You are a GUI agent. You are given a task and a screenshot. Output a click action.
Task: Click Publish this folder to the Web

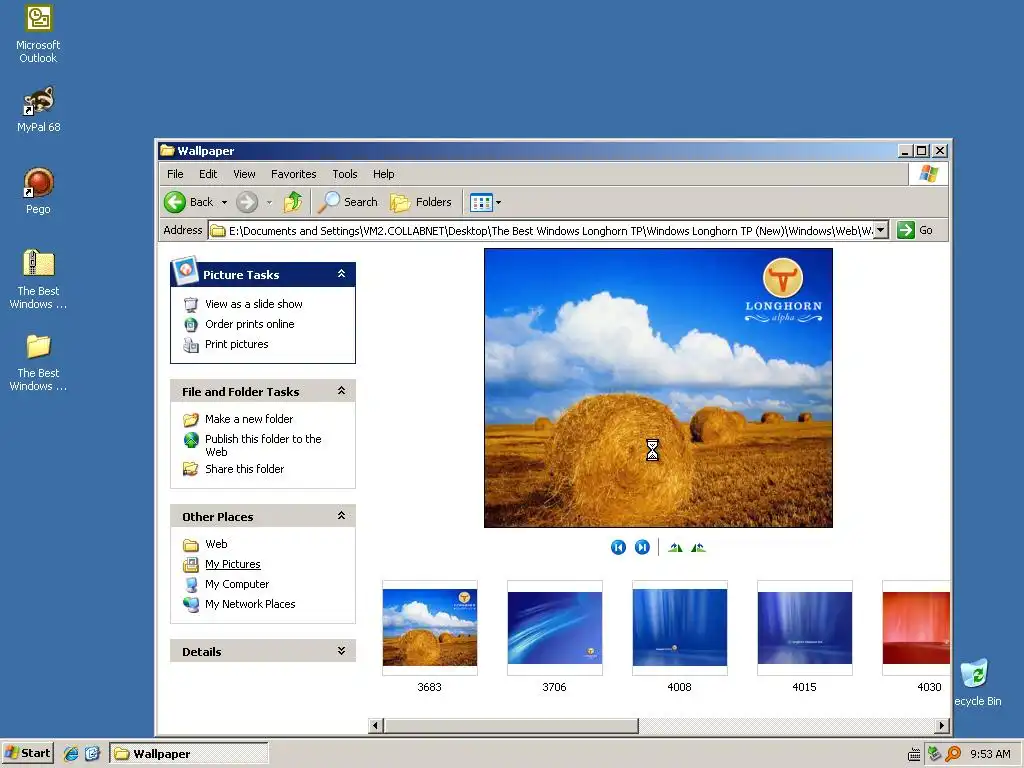[x=263, y=445]
